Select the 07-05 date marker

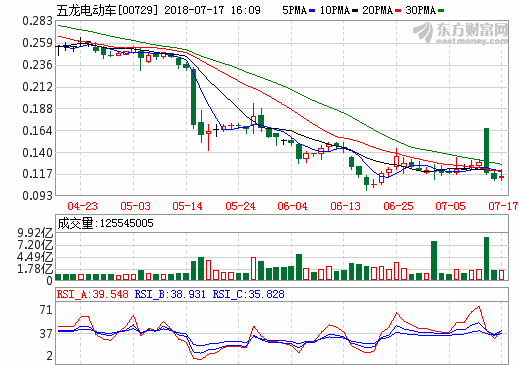[450, 206]
